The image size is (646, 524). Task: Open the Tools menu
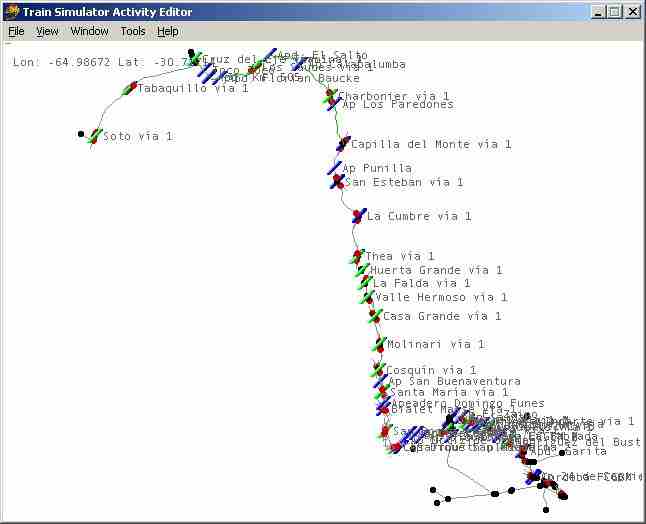[x=133, y=31]
